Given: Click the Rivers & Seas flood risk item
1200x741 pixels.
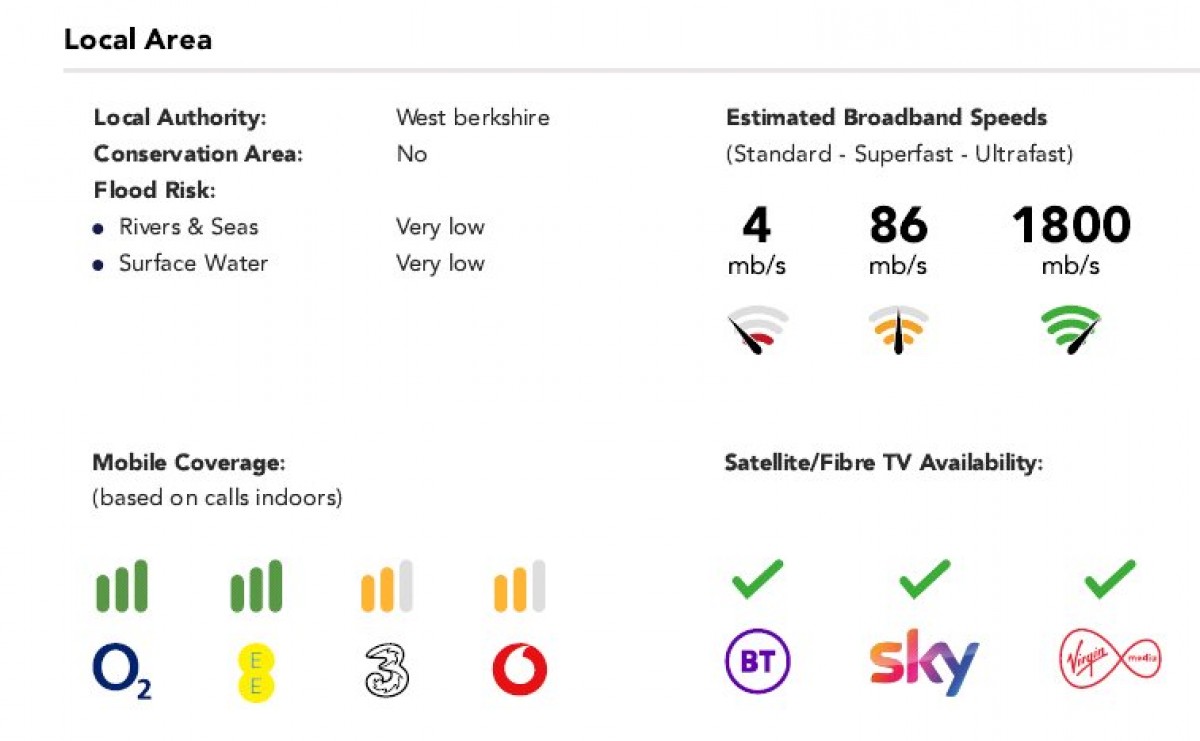Looking at the screenshot, I should [188, 227].
